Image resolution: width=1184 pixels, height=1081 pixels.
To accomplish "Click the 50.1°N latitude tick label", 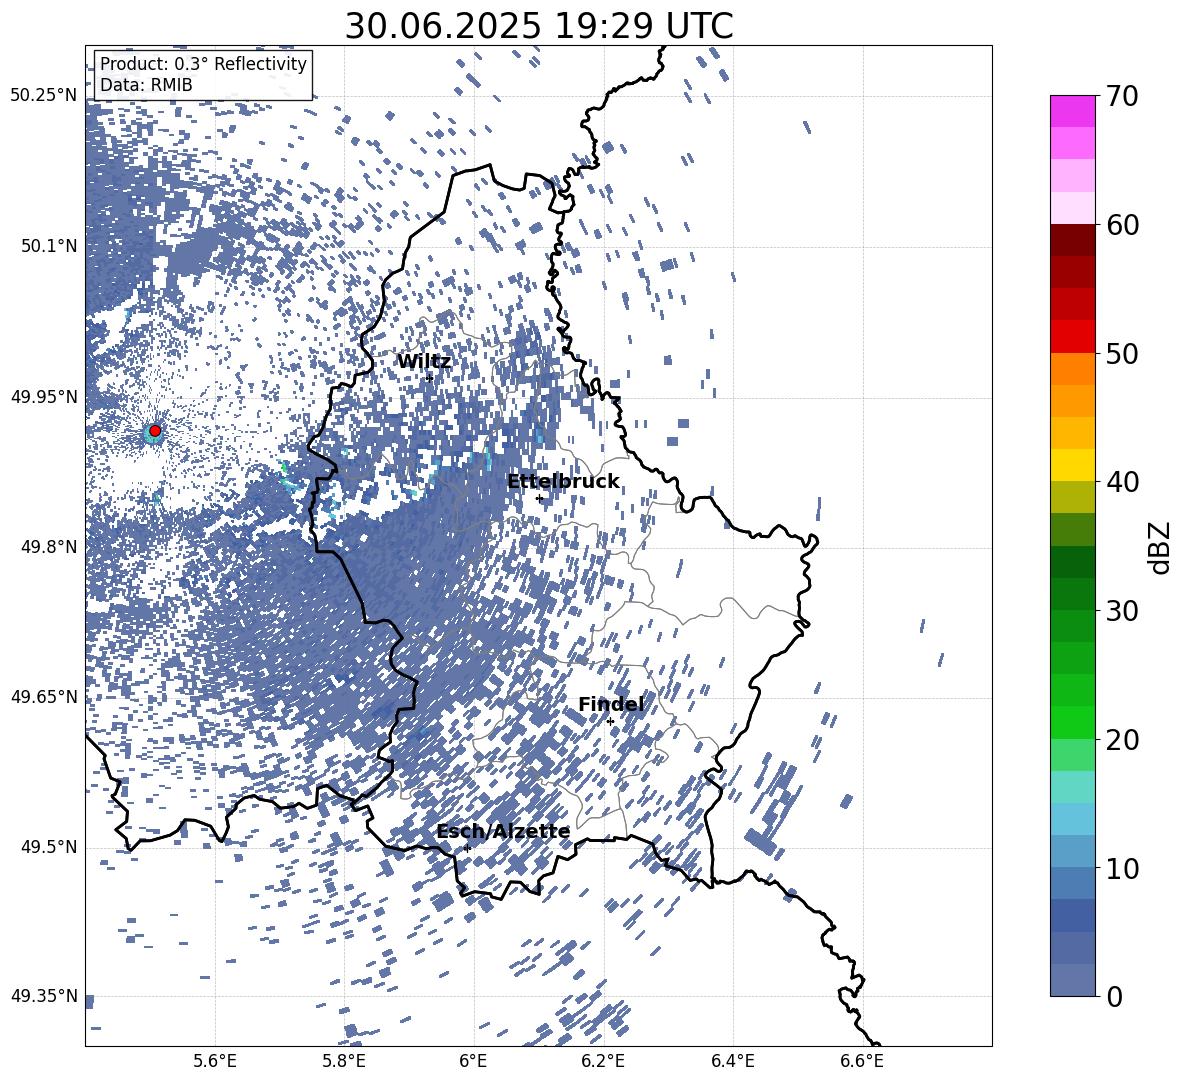I will pos(50,246).
